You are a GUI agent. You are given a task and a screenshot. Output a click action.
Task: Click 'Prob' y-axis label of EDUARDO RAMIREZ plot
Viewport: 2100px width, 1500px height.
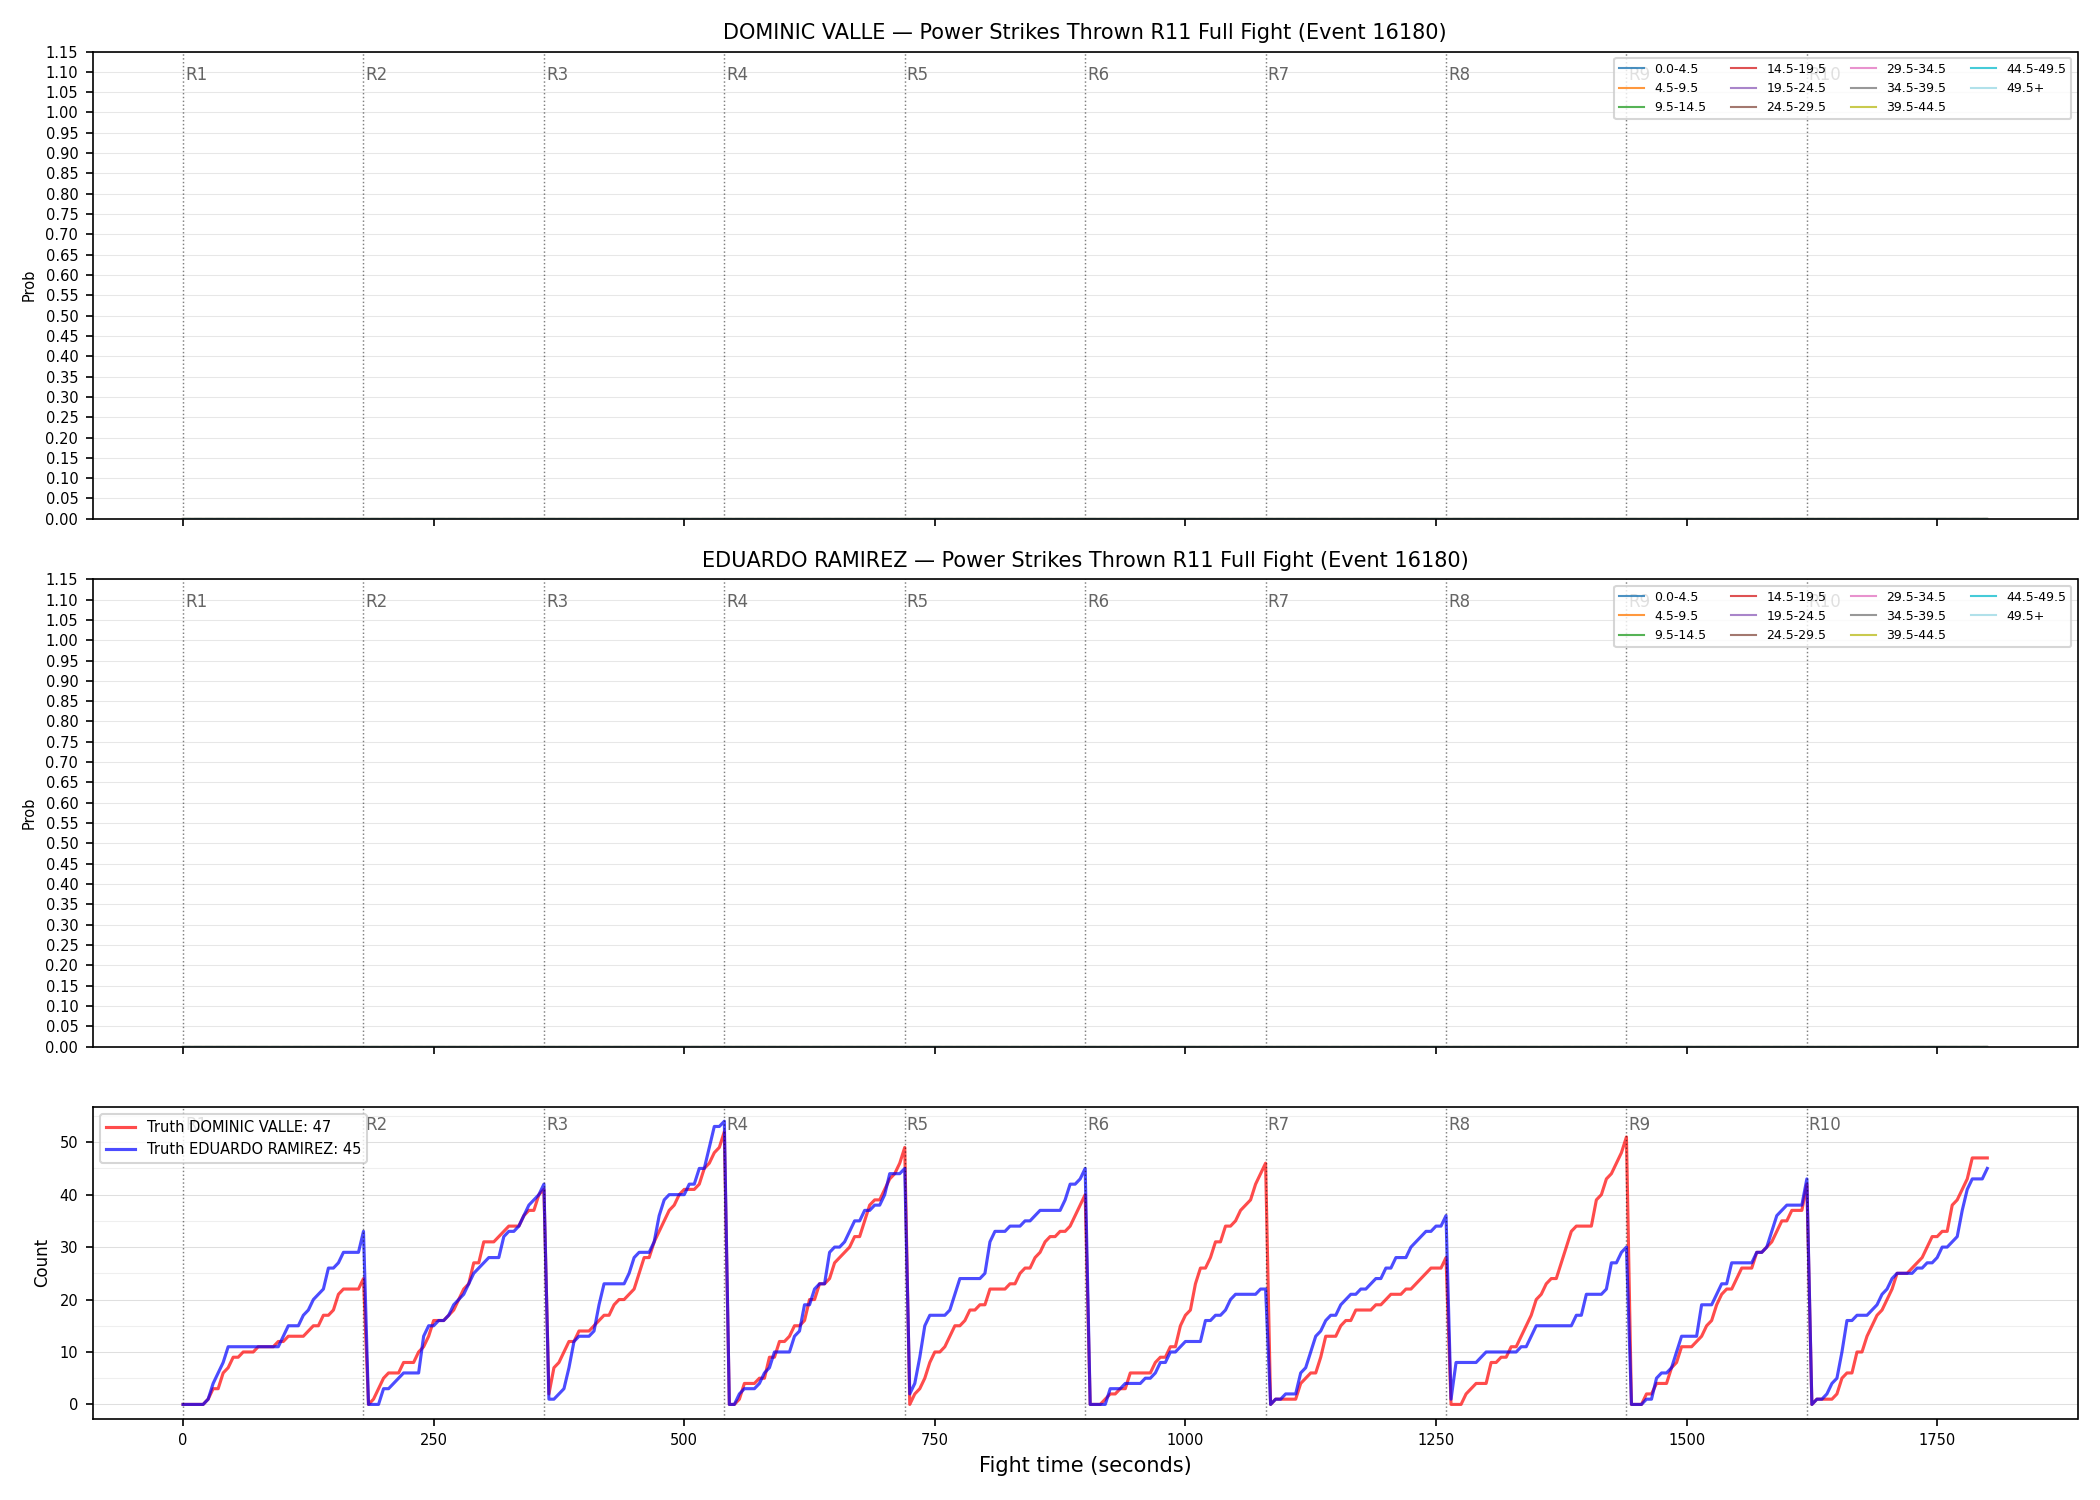[x=29, y=814]
